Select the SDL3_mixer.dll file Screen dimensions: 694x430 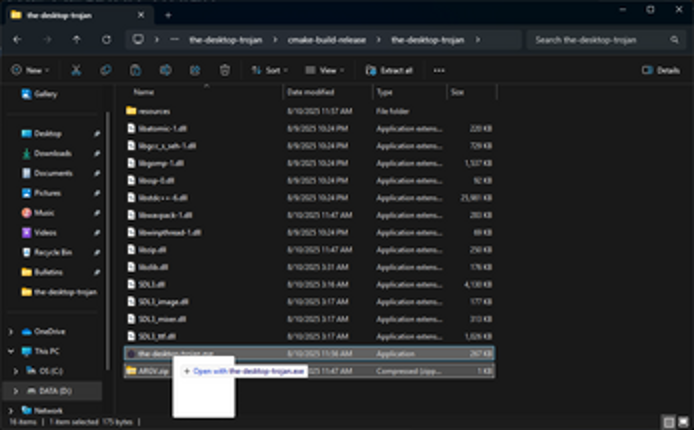[x=309, y=319]
